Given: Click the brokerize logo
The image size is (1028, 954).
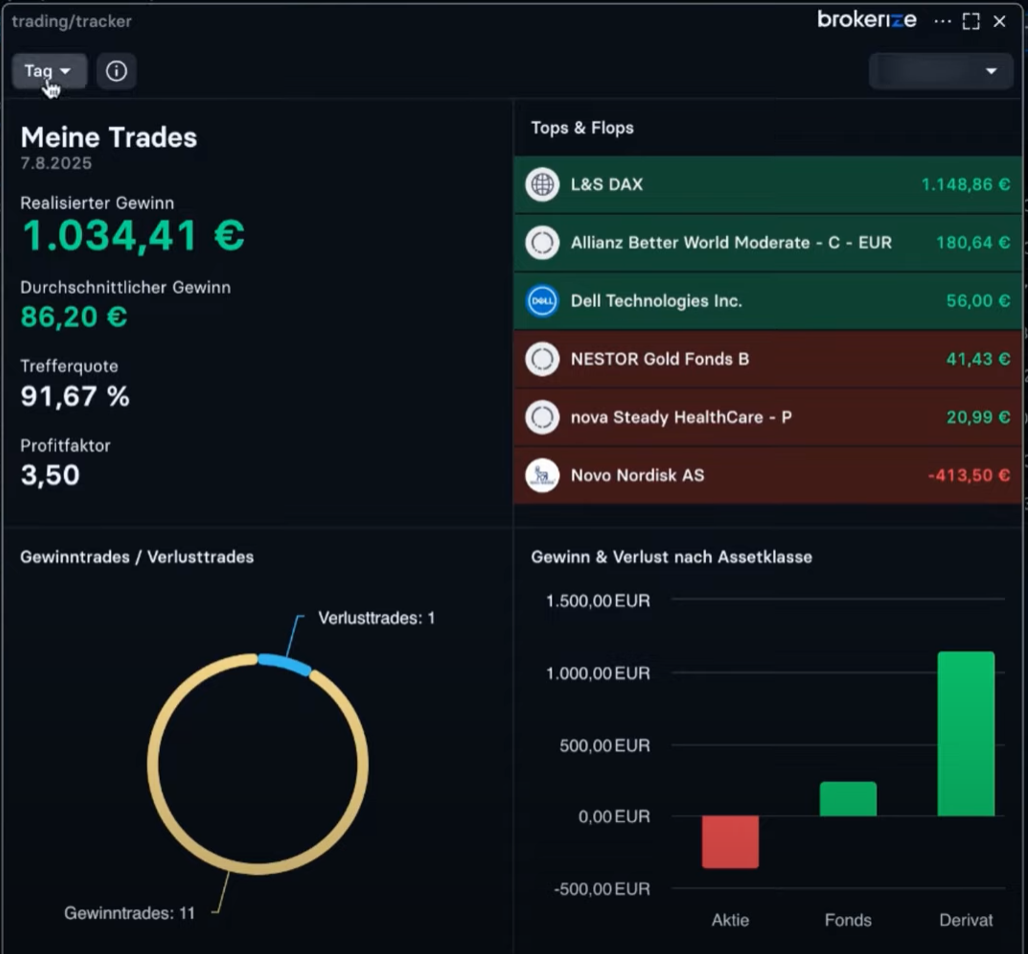Looking at the screenshot, I should point(867,20).
